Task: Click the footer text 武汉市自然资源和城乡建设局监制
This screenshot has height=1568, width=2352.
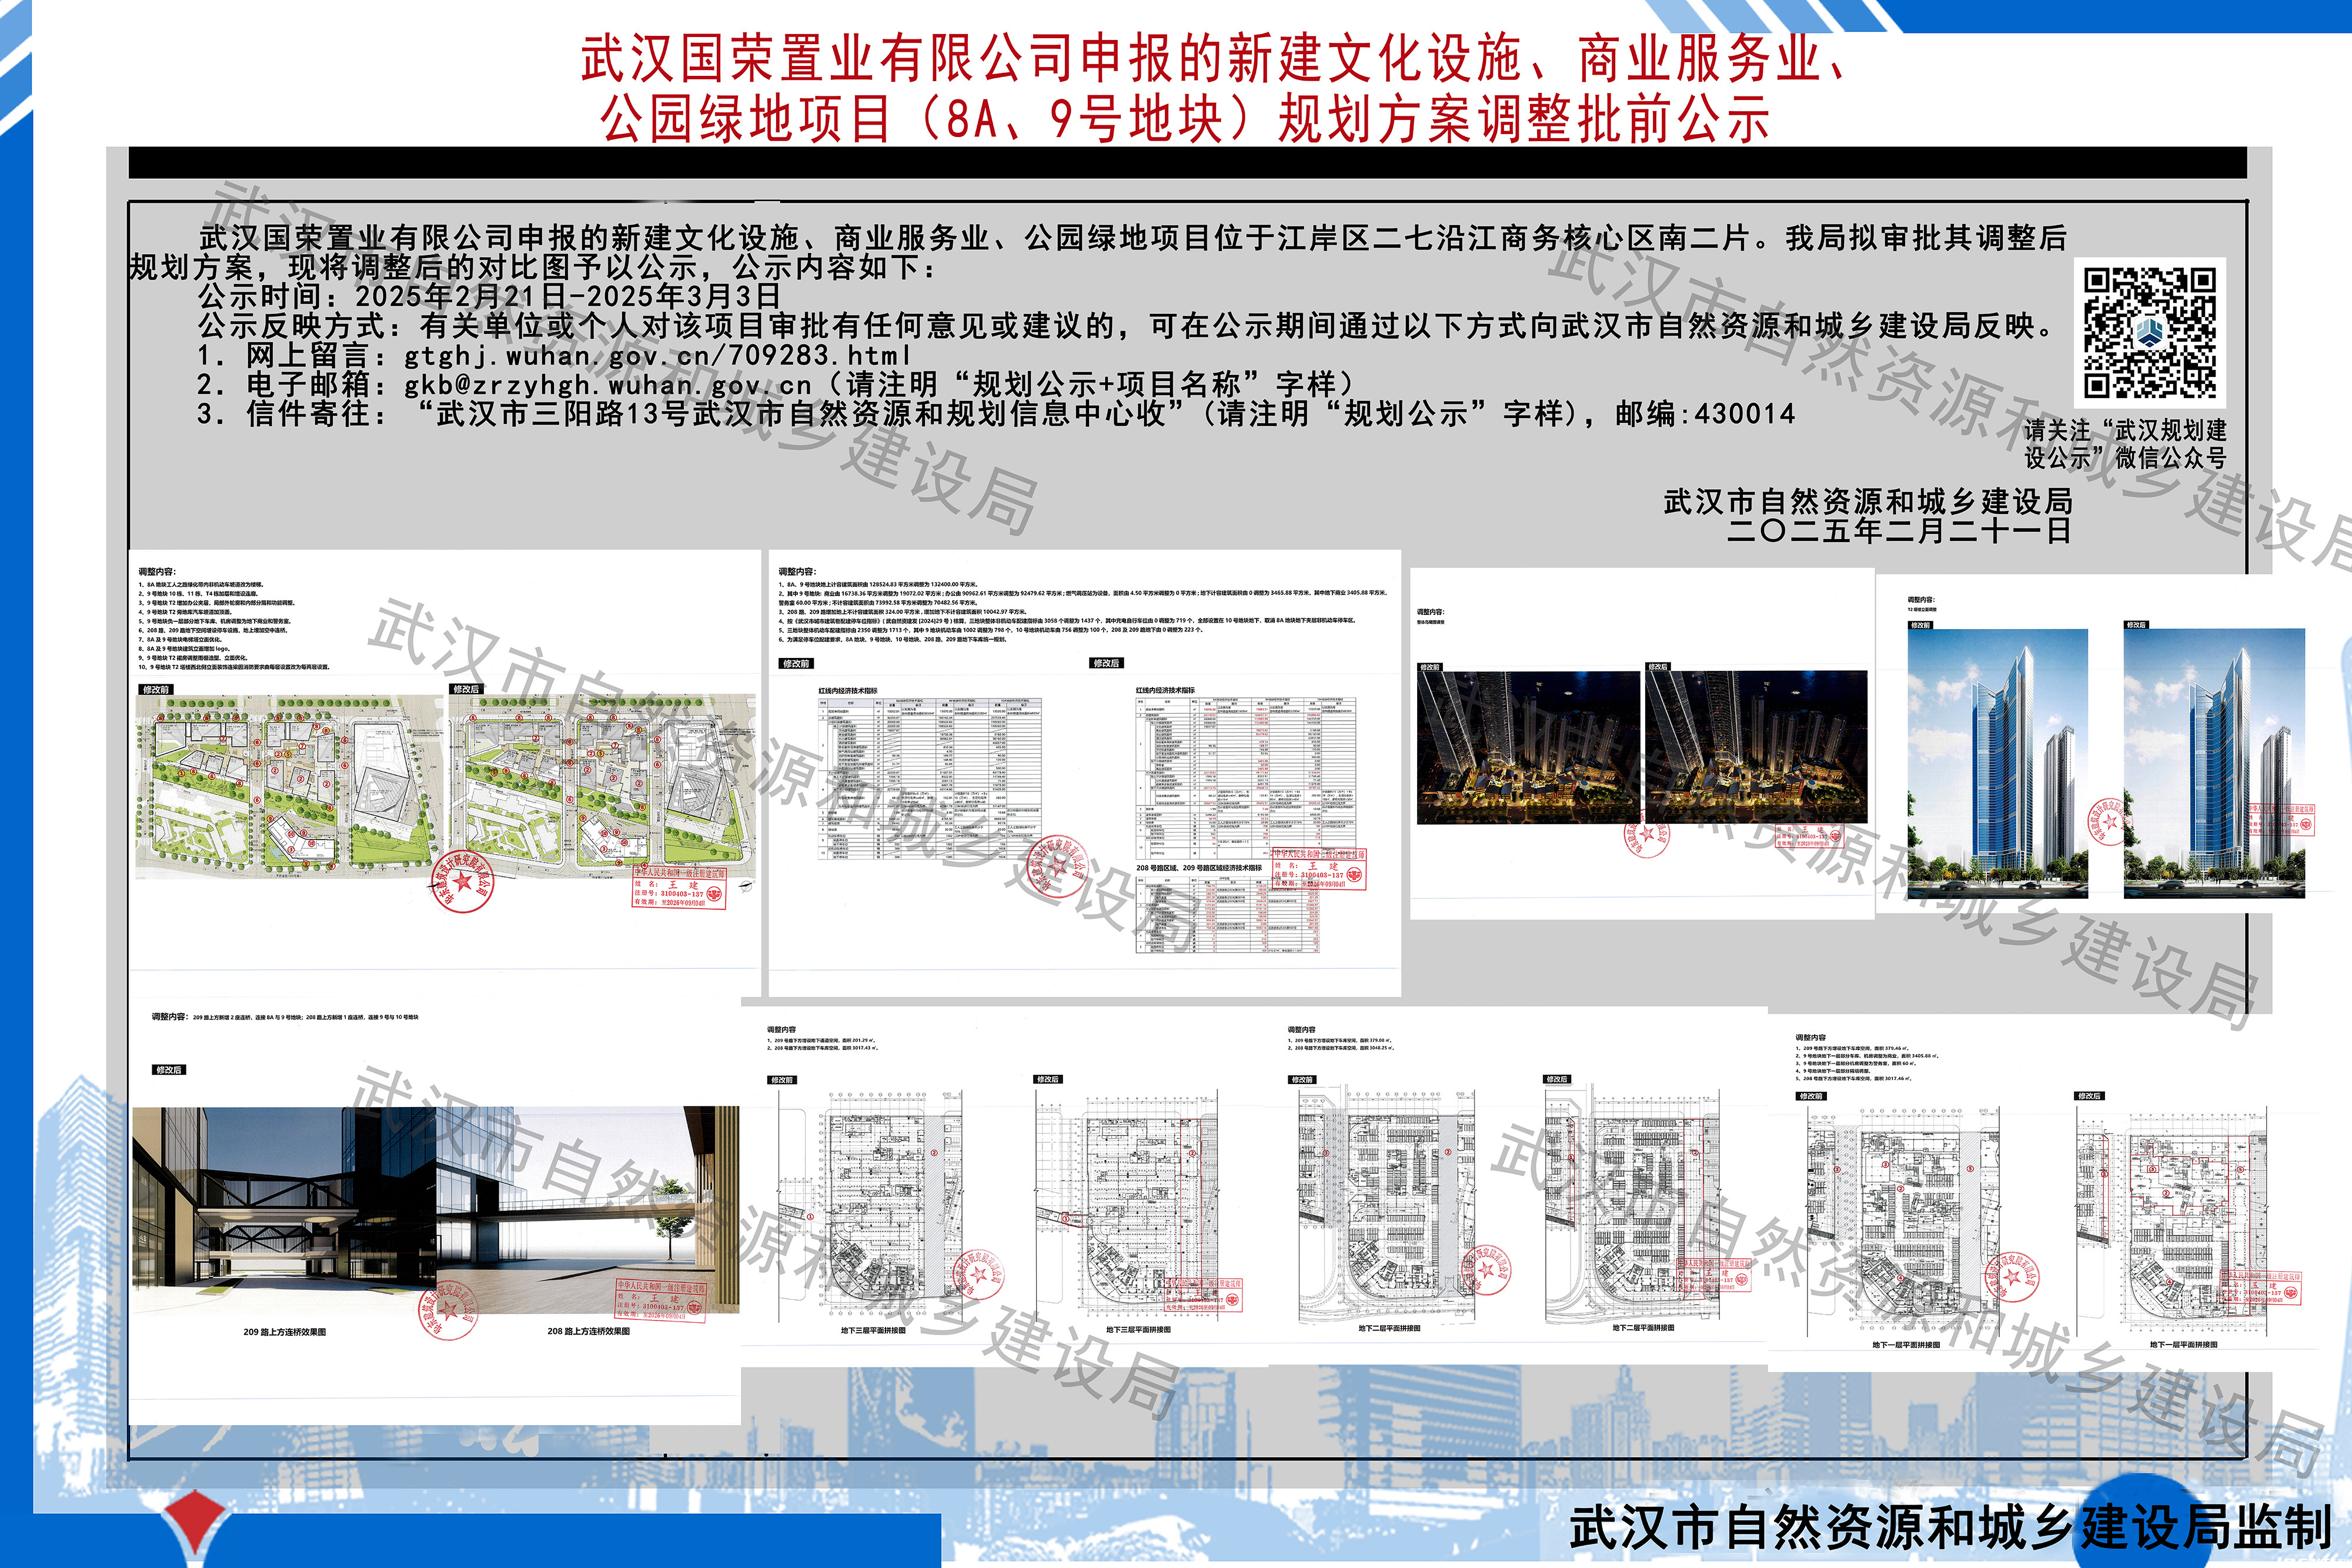Action: [1951, 1527]
